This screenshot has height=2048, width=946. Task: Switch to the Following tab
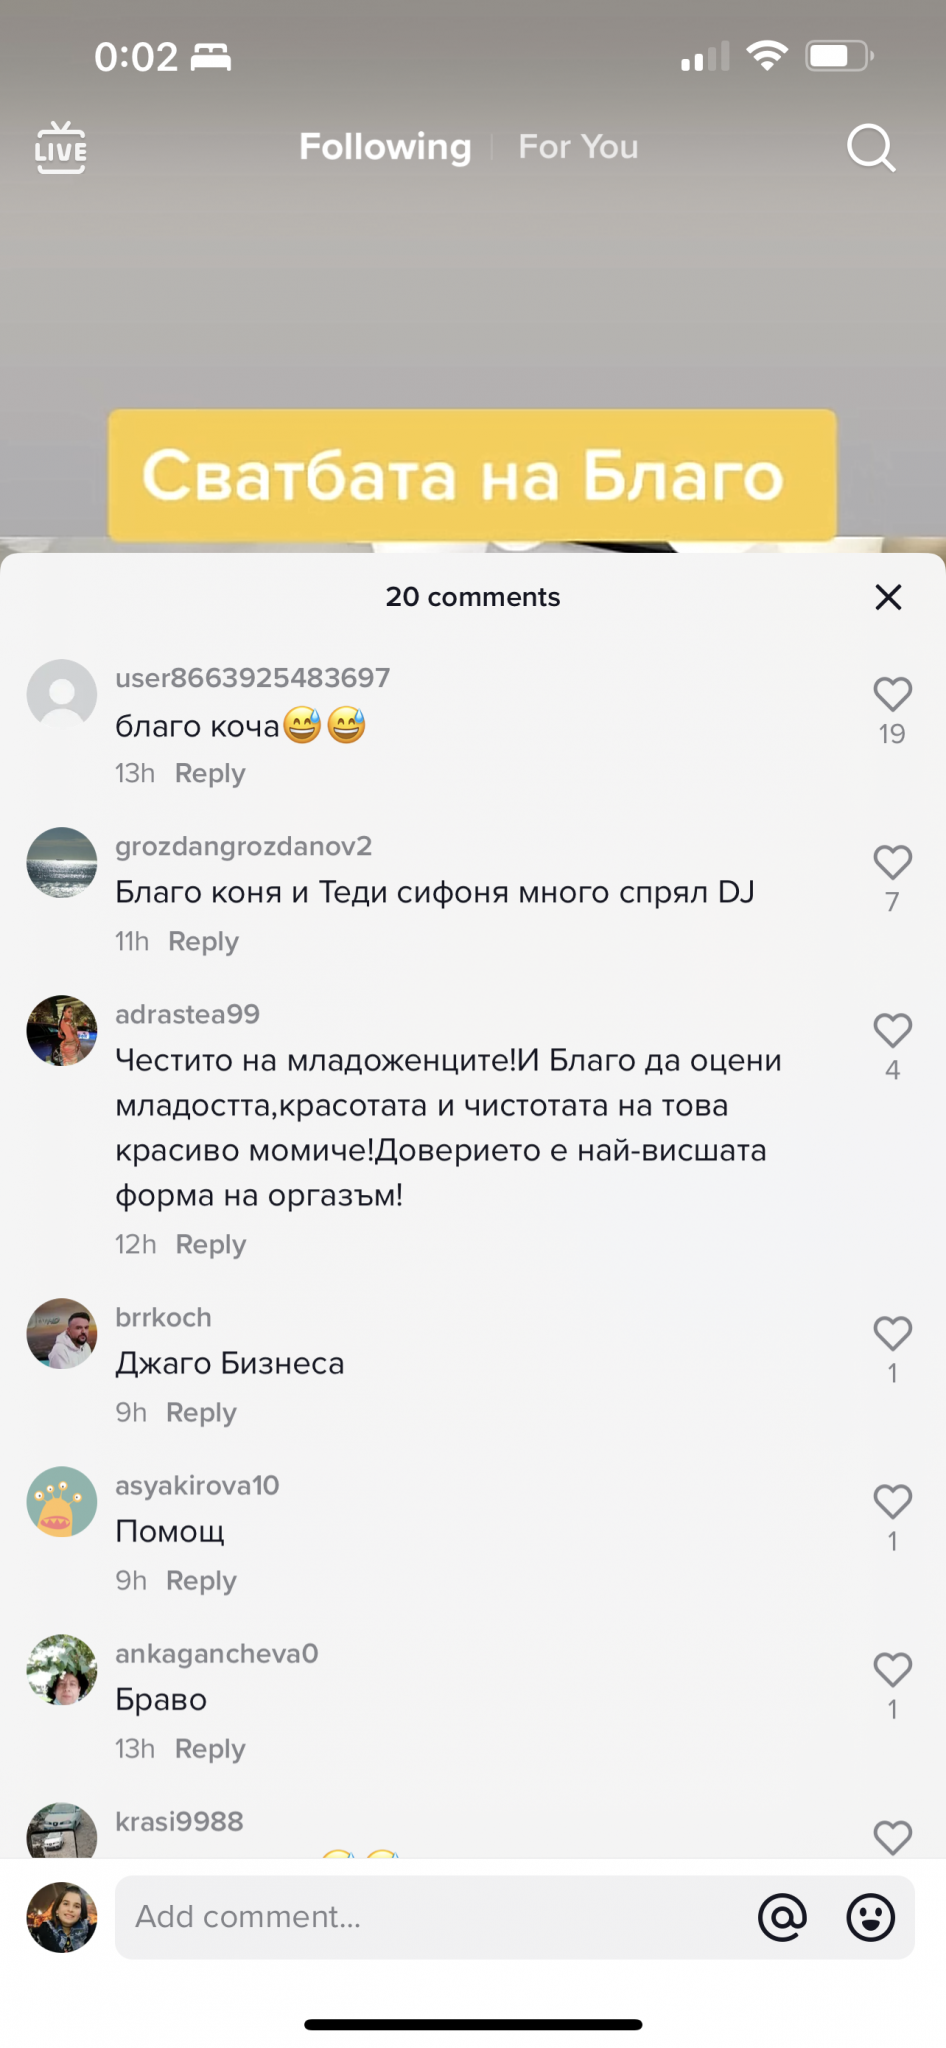tap(385, 147)
